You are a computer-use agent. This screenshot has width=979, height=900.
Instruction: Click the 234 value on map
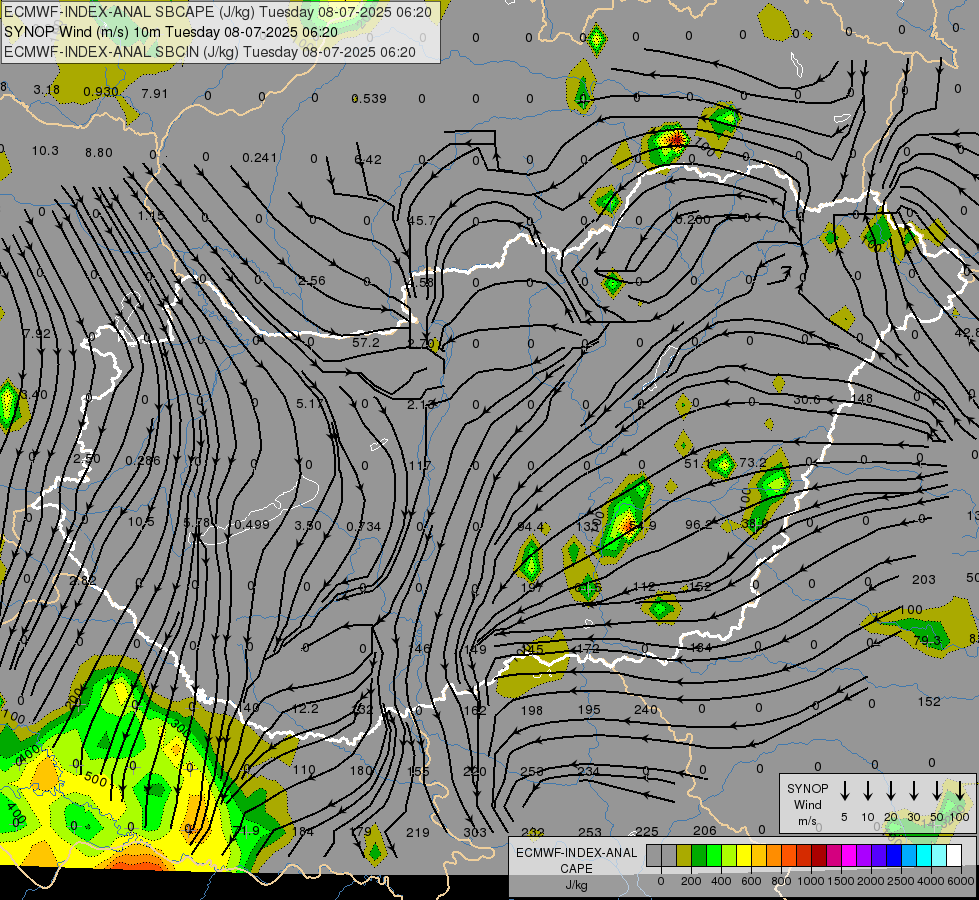pos(588,771)
